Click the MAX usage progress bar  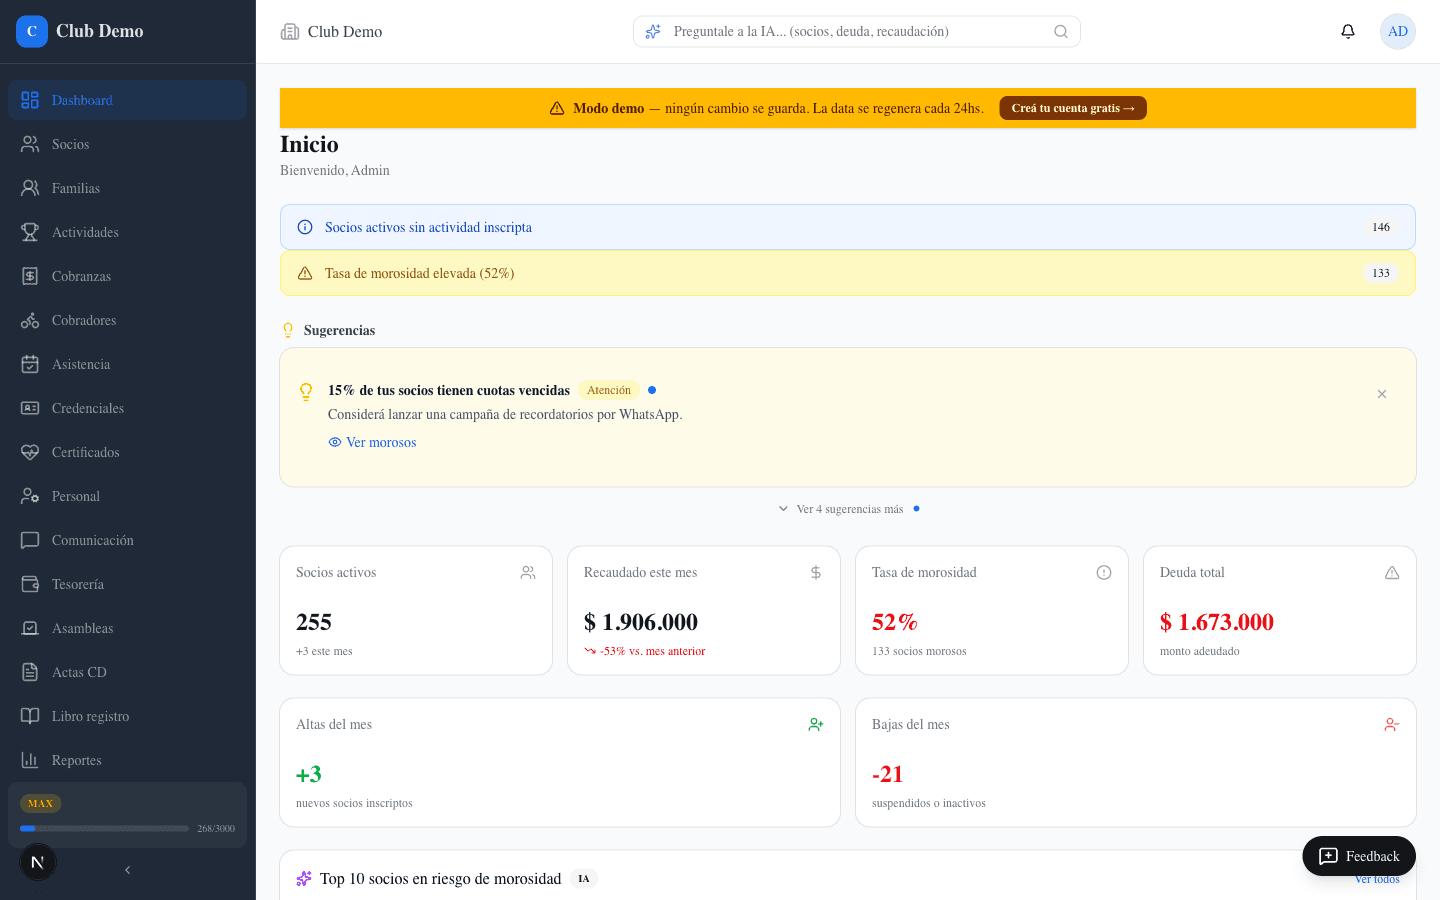coord(104,828)
